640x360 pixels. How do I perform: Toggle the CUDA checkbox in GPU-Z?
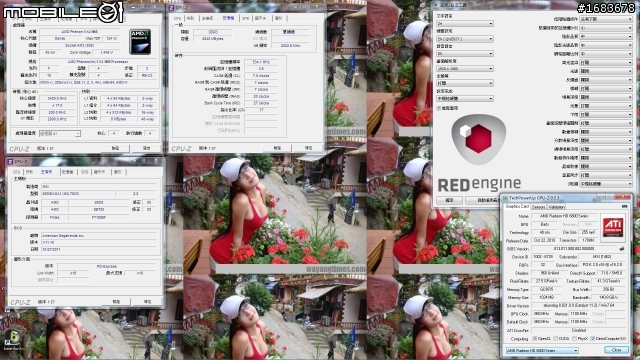click(556, 339)
